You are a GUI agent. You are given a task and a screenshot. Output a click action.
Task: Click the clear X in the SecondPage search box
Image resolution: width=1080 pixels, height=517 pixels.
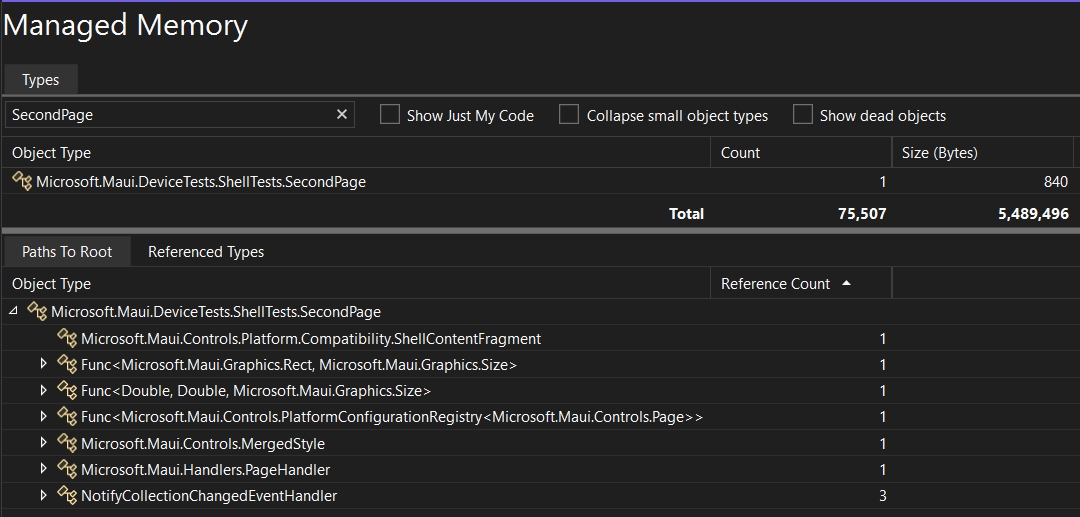point(342,115)
